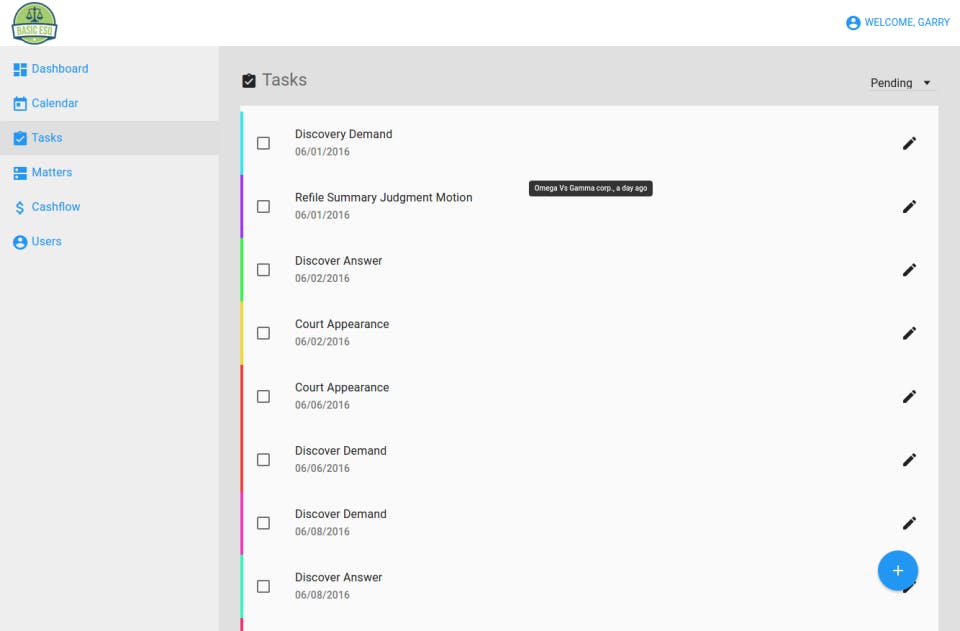The width and height of the screenshot is (960, 631).
Task: Mark Court Appearance 06/02/2016 as complete
Action: pos(263,333)
